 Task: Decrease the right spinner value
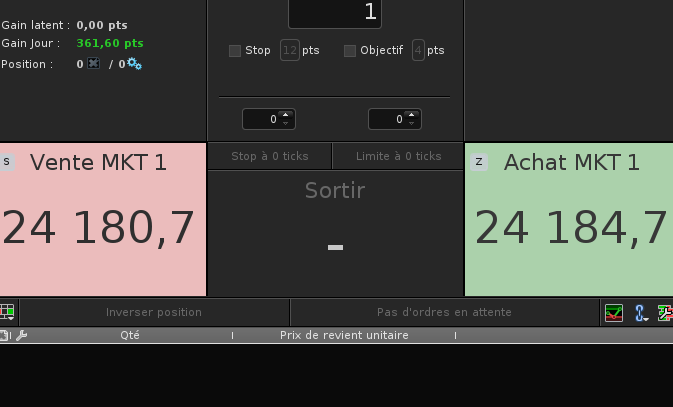pyautogui.click(x=411, y=123)
